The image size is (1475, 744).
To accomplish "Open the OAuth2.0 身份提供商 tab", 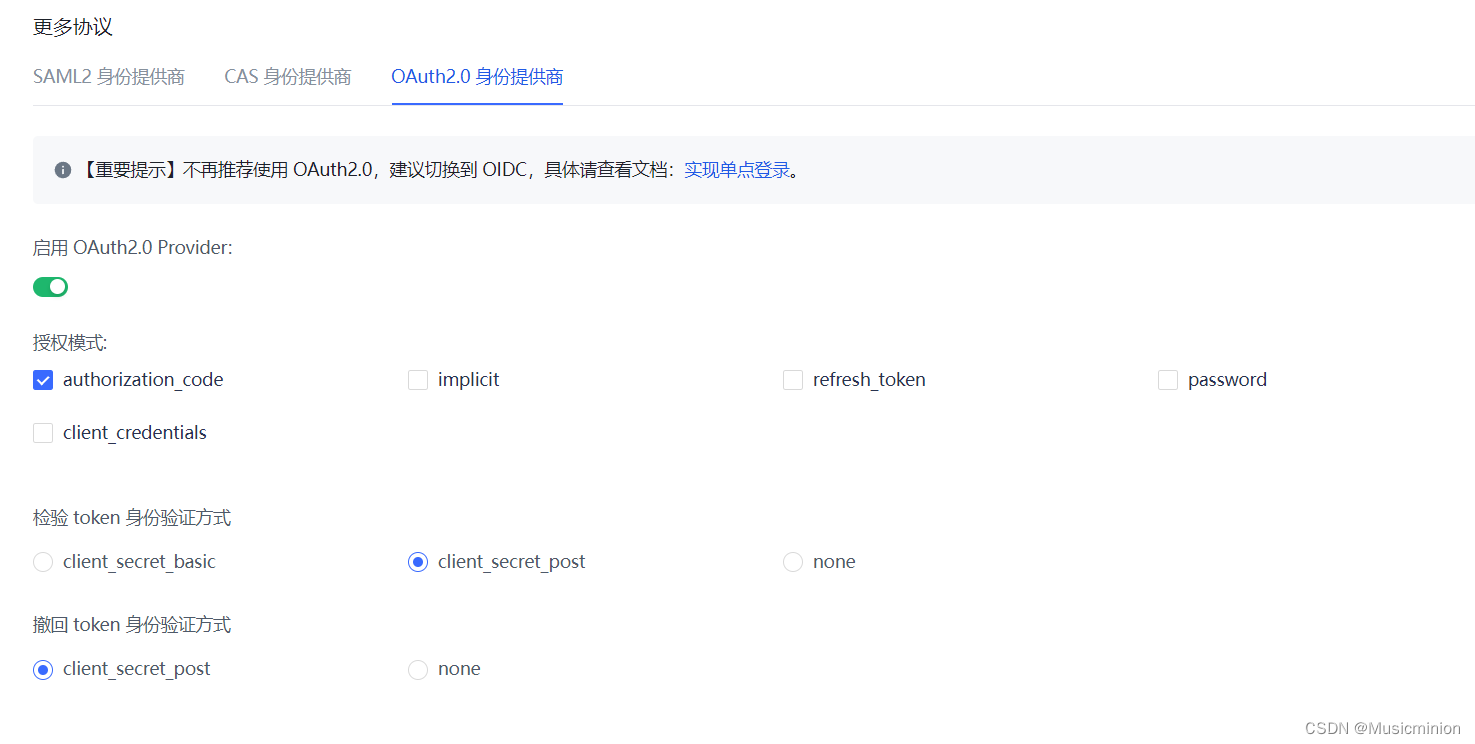I will tap(477, 76).
